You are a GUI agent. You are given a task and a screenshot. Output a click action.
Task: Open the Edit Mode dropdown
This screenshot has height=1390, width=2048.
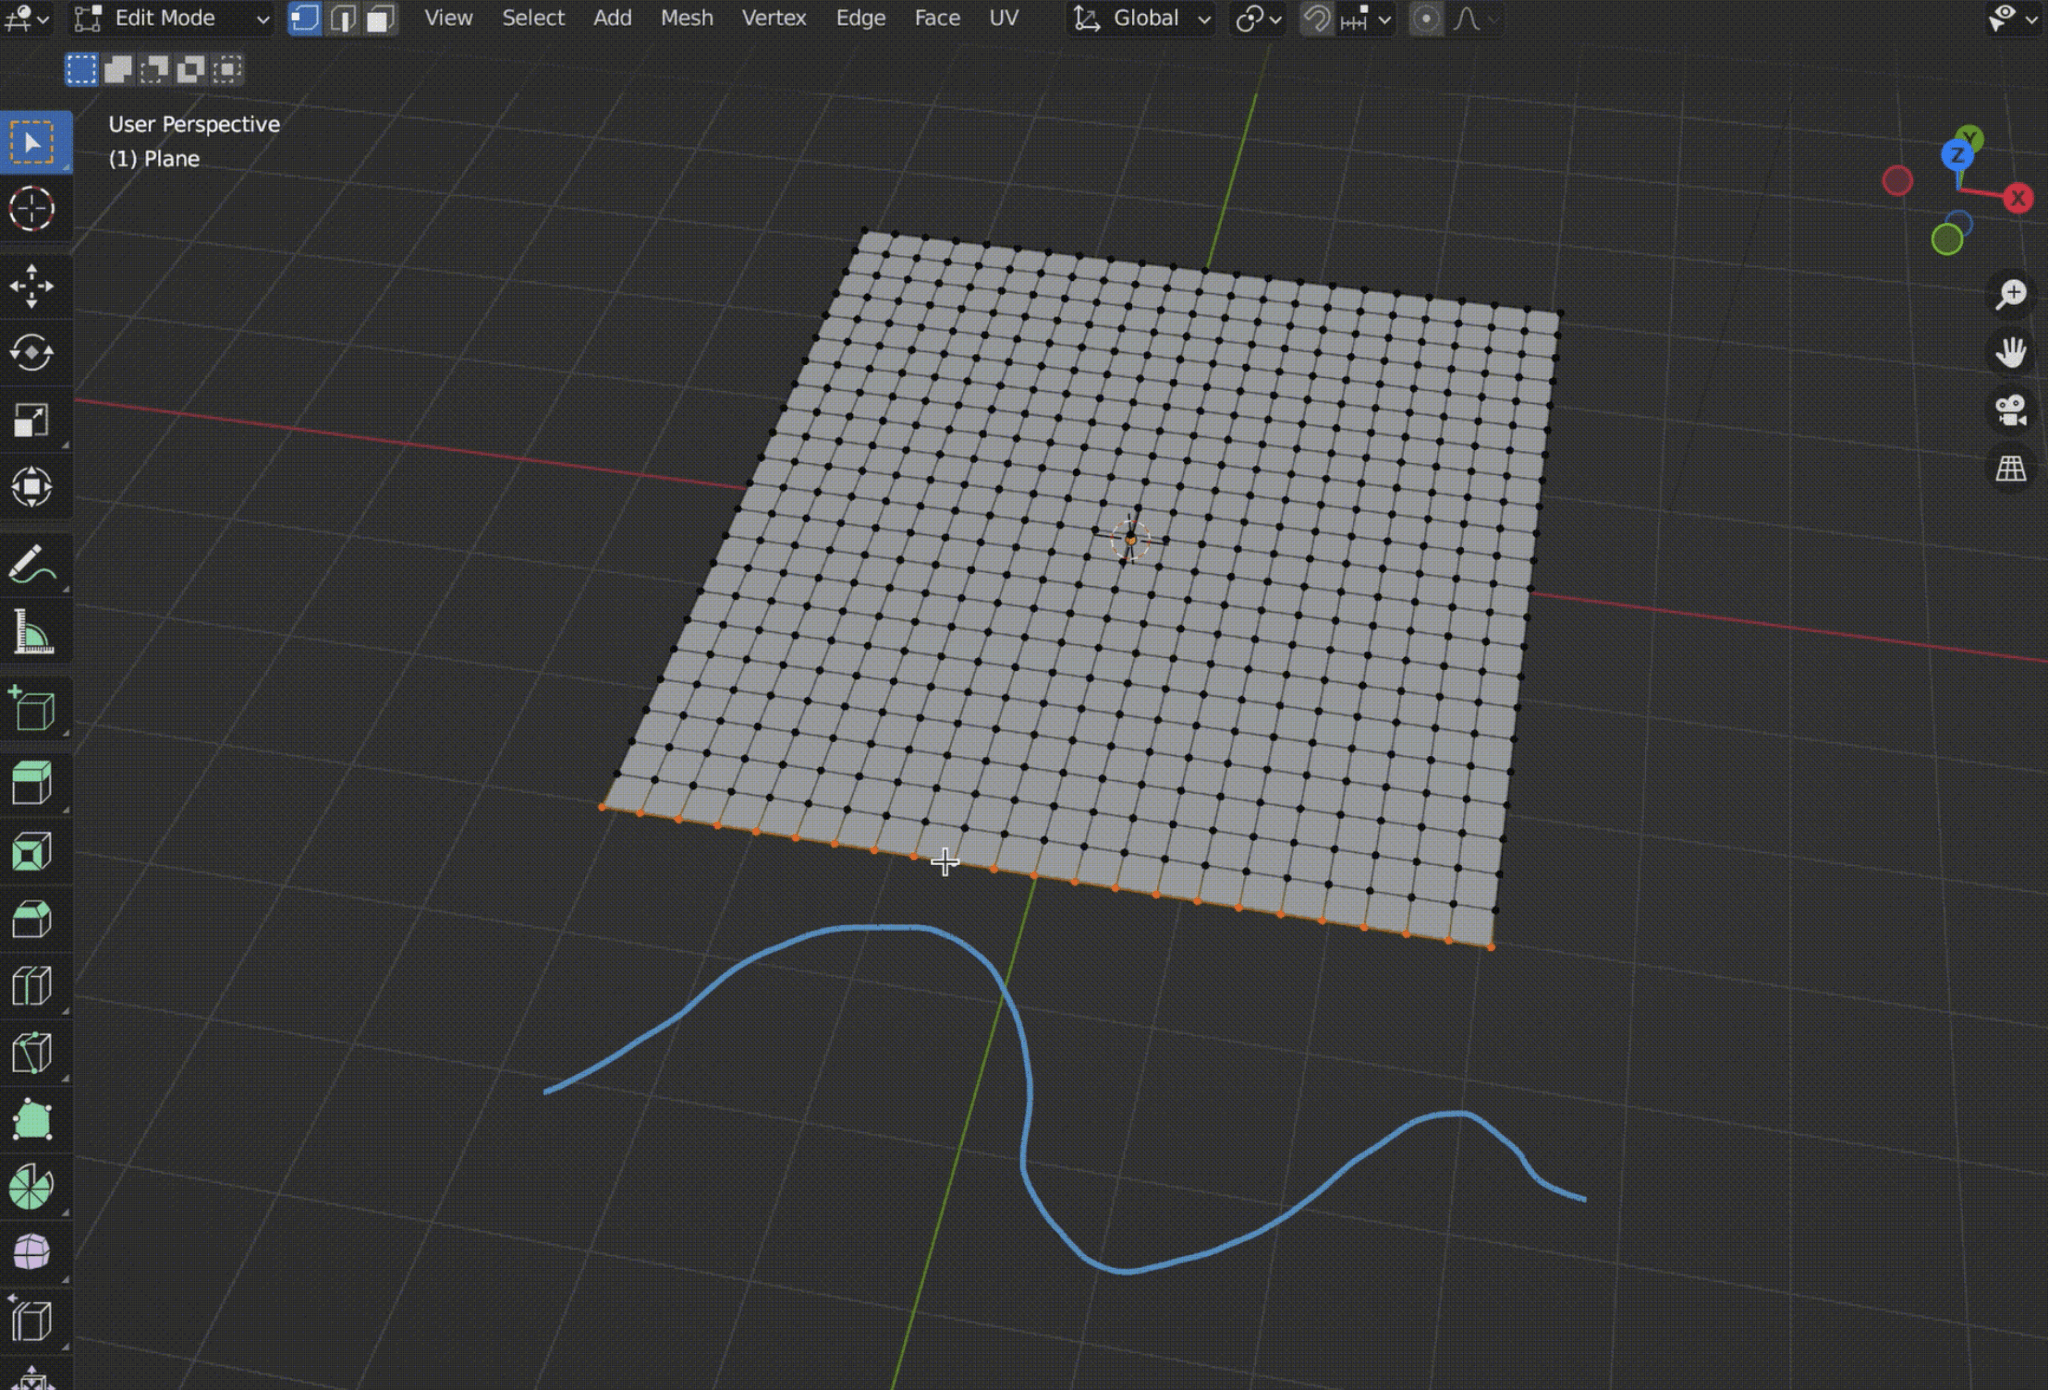pyautogui.click(x=165, y=17)
